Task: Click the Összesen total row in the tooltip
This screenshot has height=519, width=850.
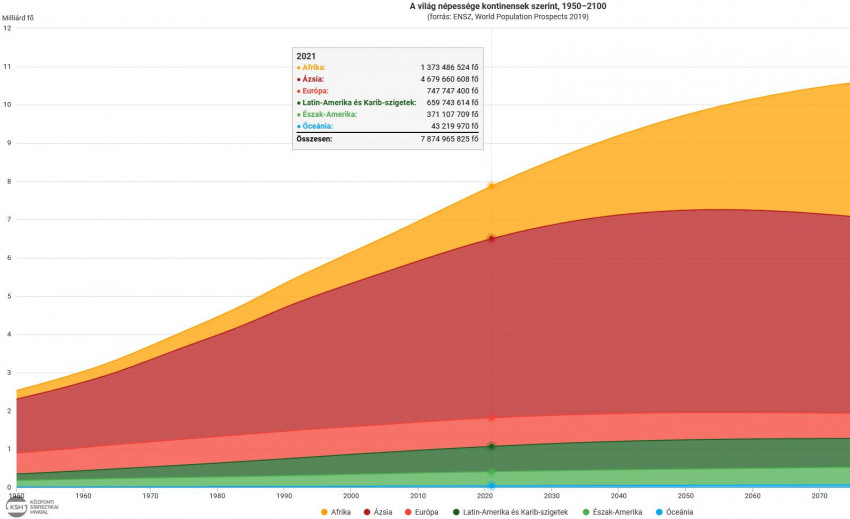Action: pos(387,139)
